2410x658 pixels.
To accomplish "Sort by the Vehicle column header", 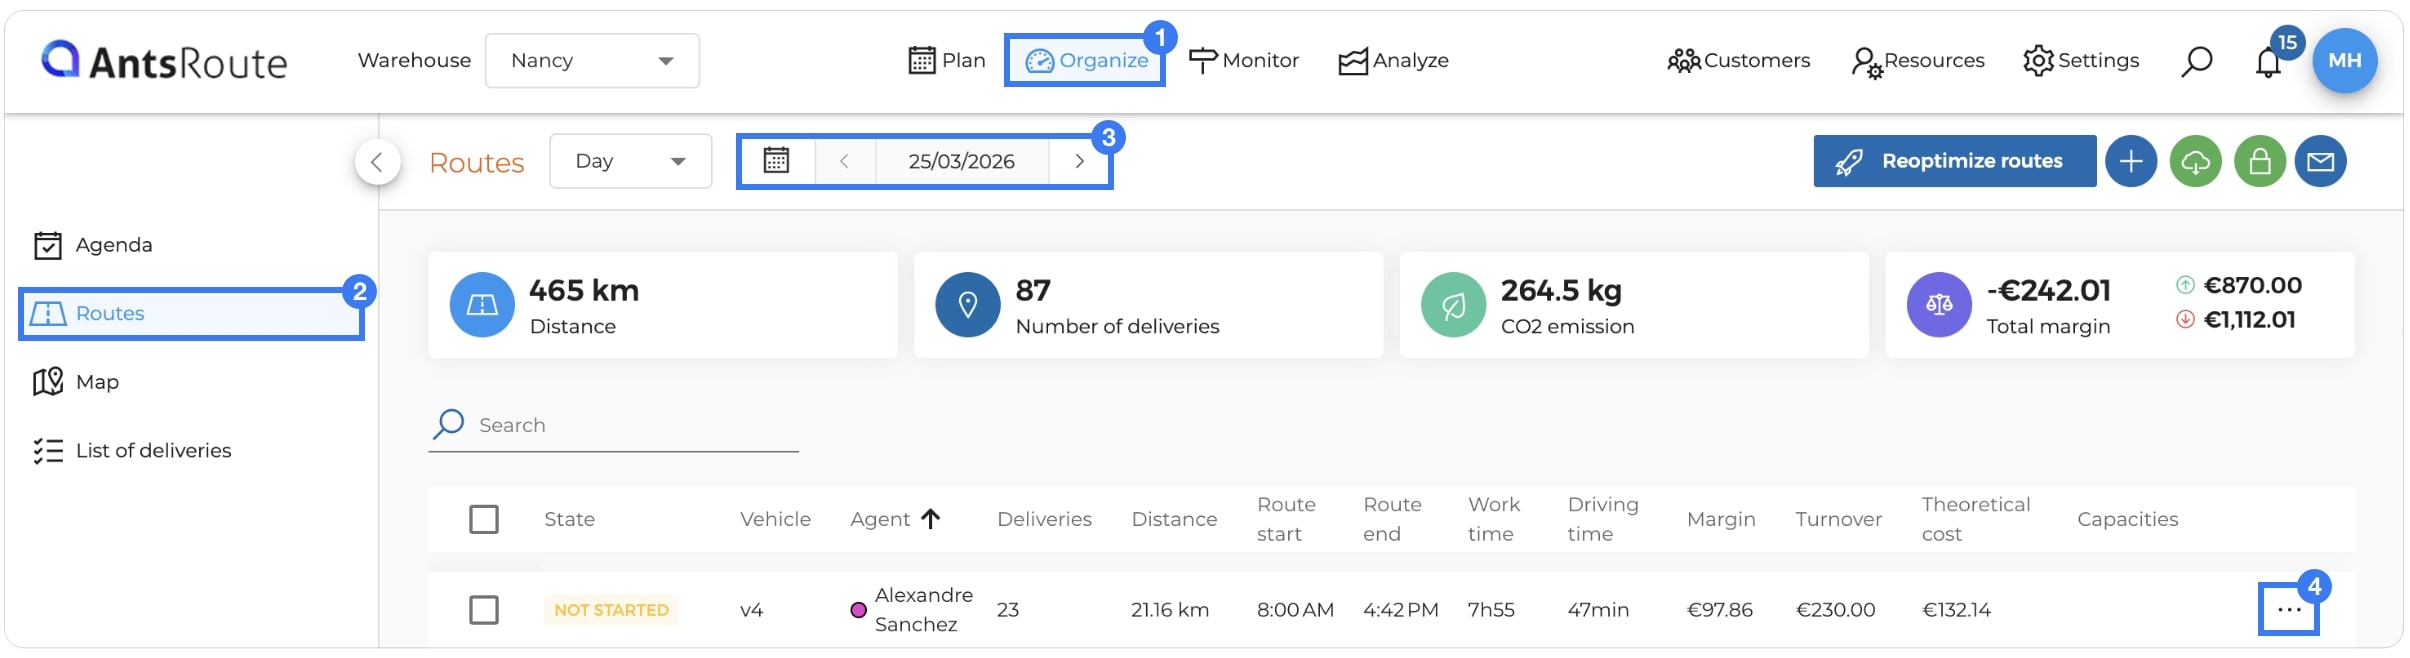I will tap(775, 519).
